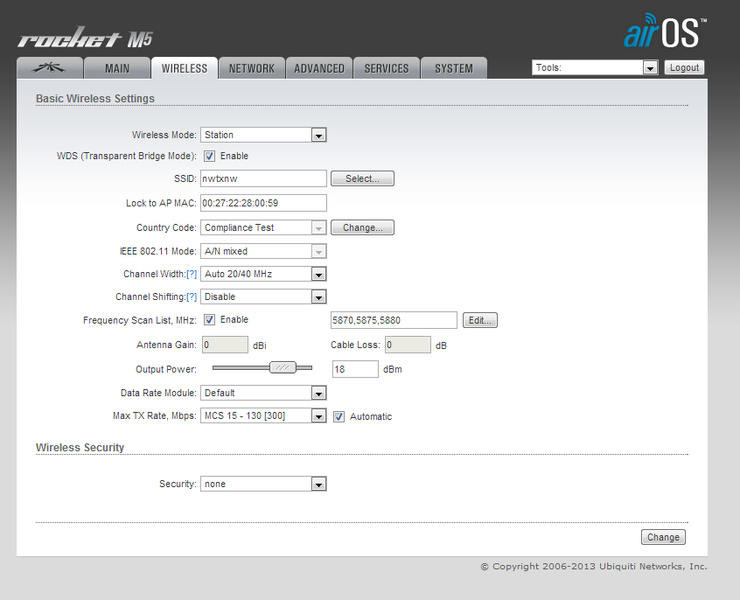This screenshot has width=740, height=600.
Task: Switch to the MAIN tab
Action: [117, 68]
